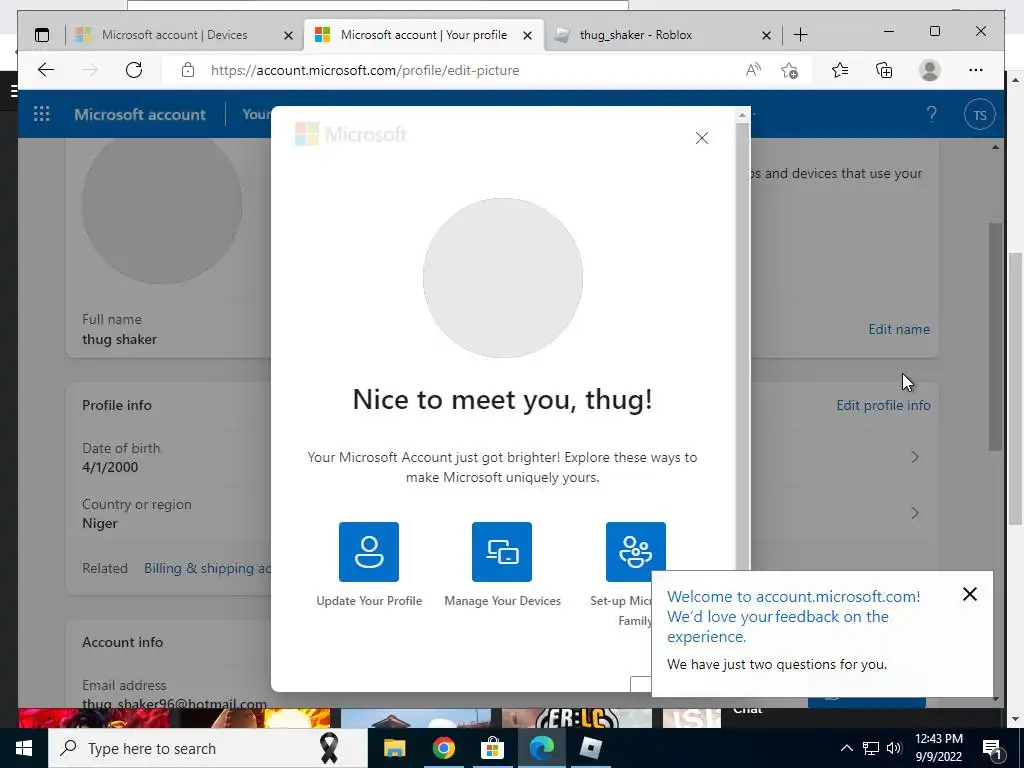The width and height of the screenshot is (1024, 768).
Task: Click the page's vertical scrollbar
Action: (x=995, y=336)
